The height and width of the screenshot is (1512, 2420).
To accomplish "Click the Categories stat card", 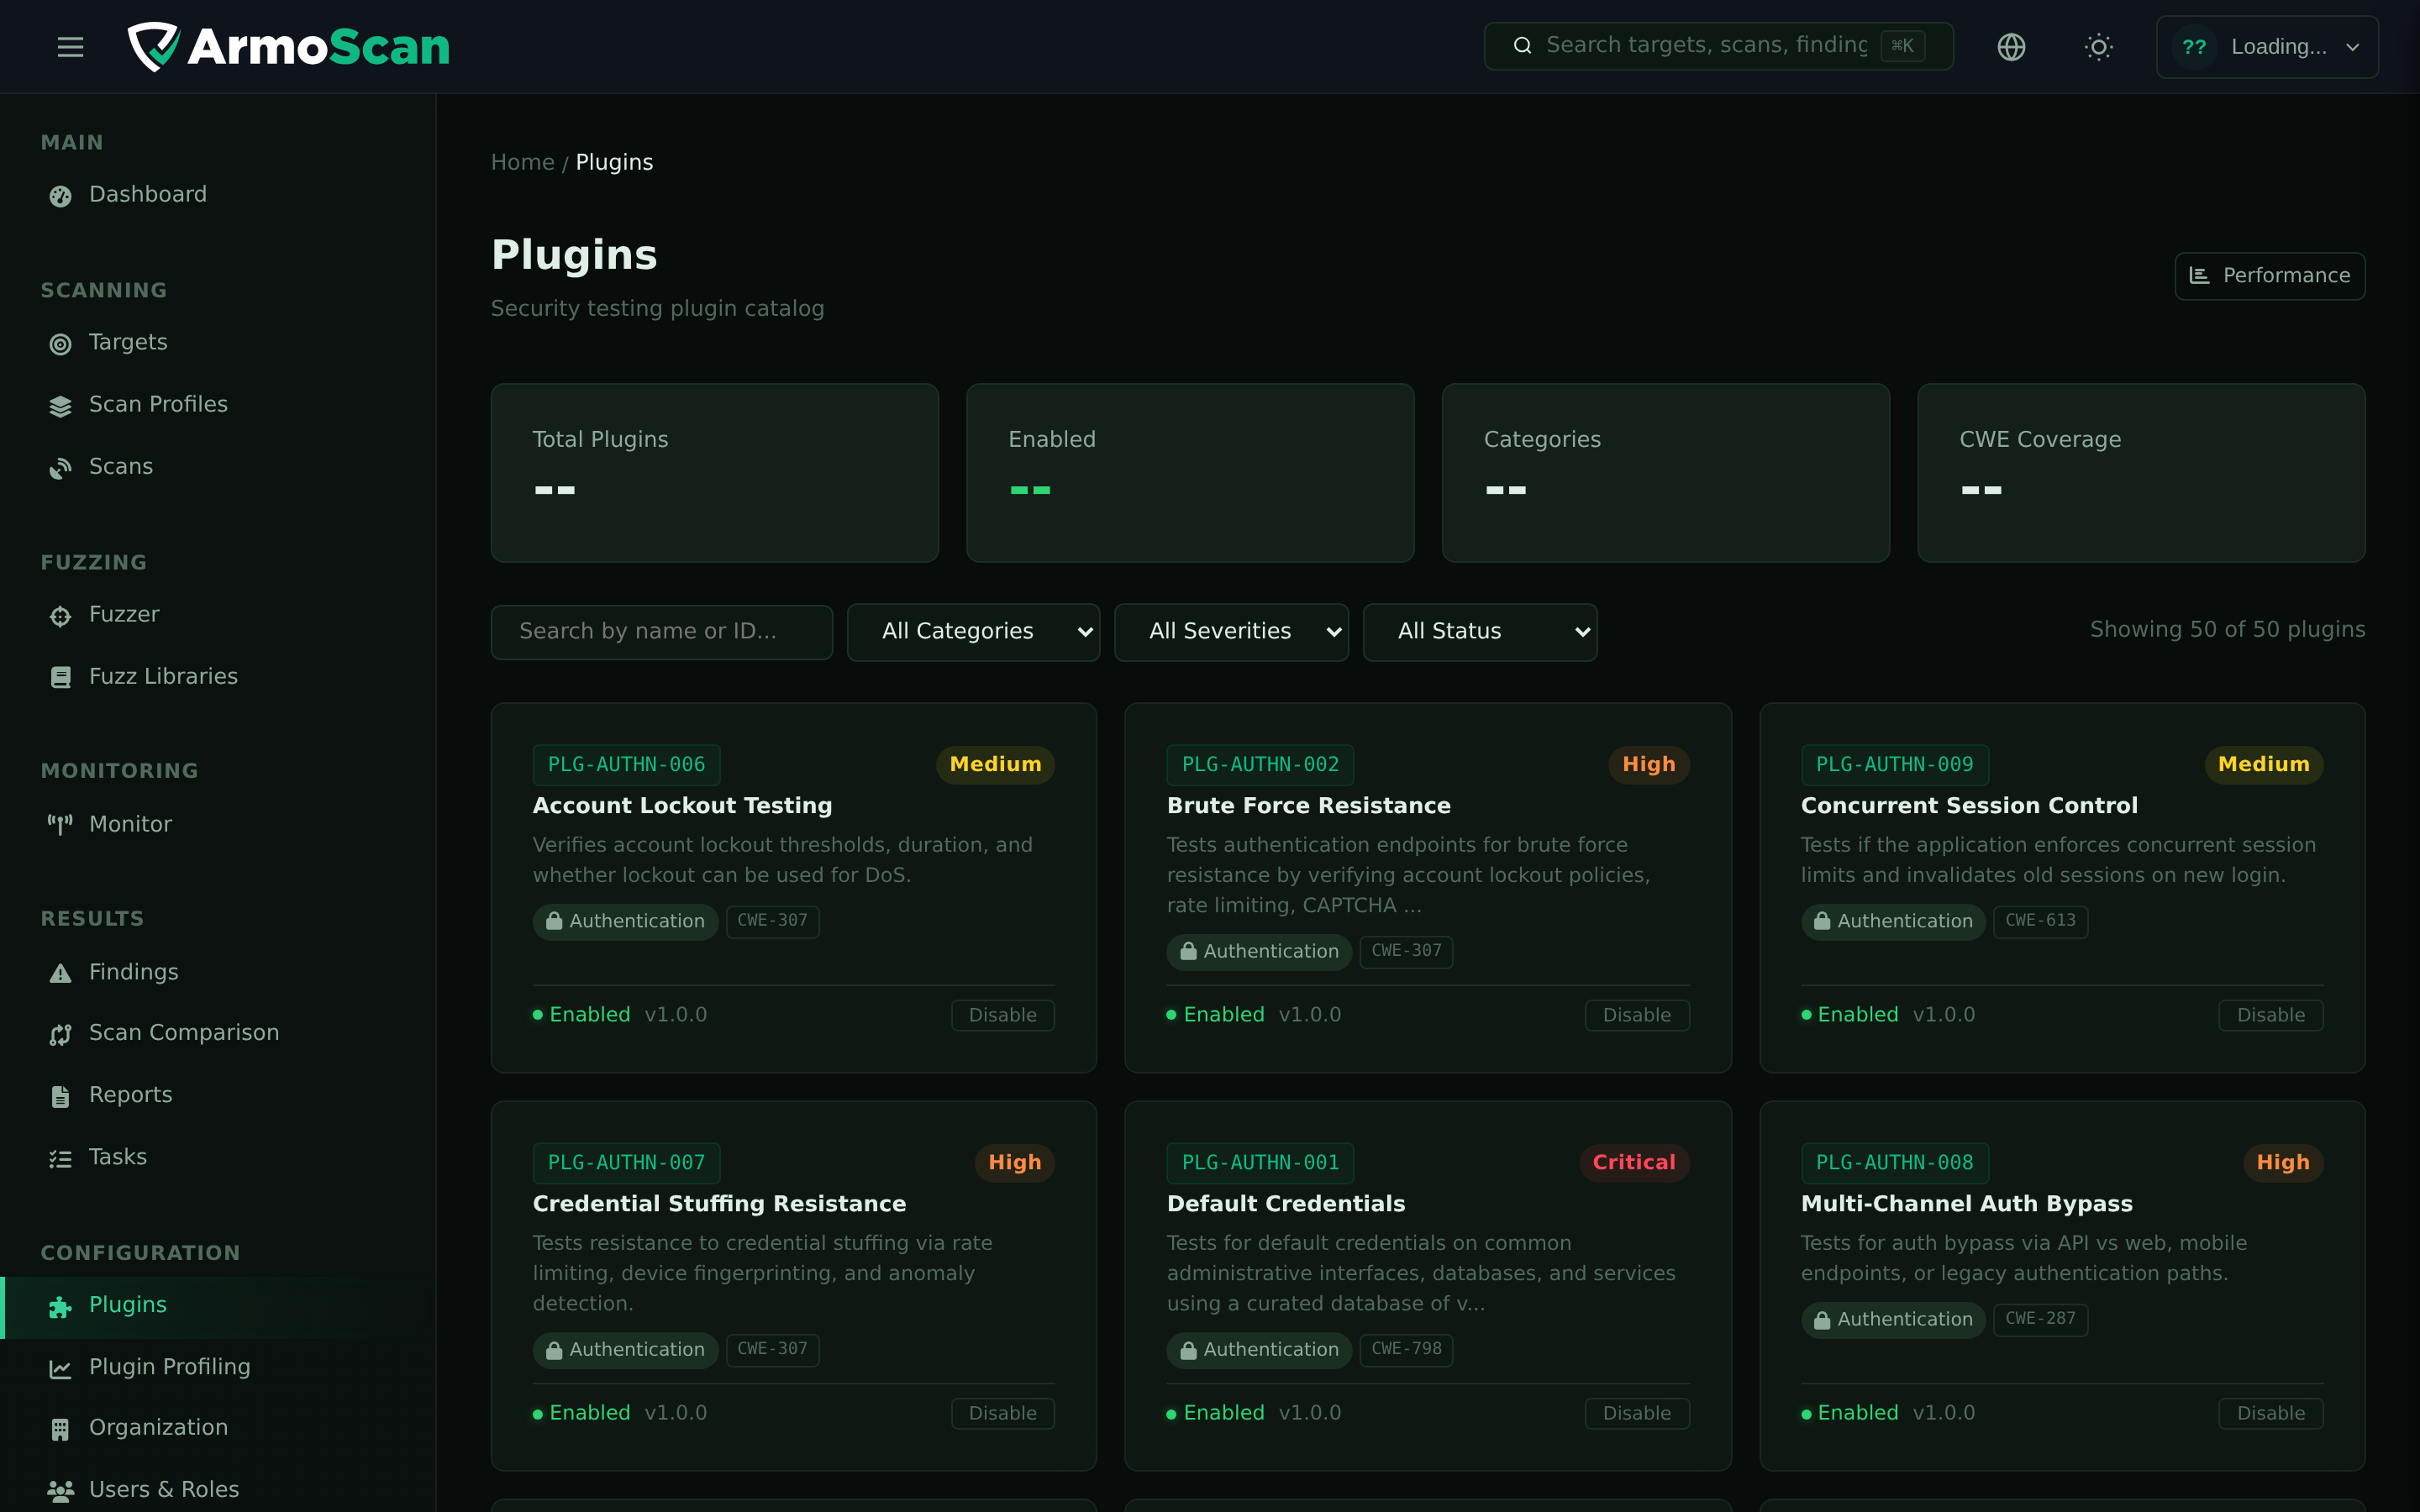I will point(1665,473).
